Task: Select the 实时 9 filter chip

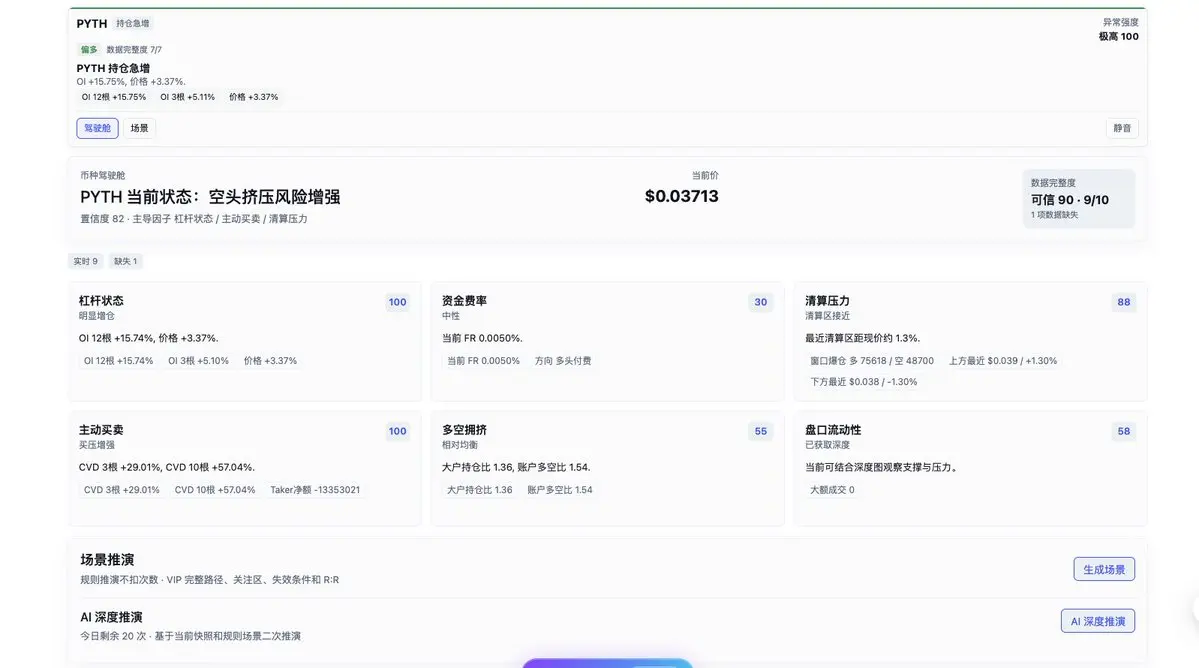Action: (x=86, y=261)
